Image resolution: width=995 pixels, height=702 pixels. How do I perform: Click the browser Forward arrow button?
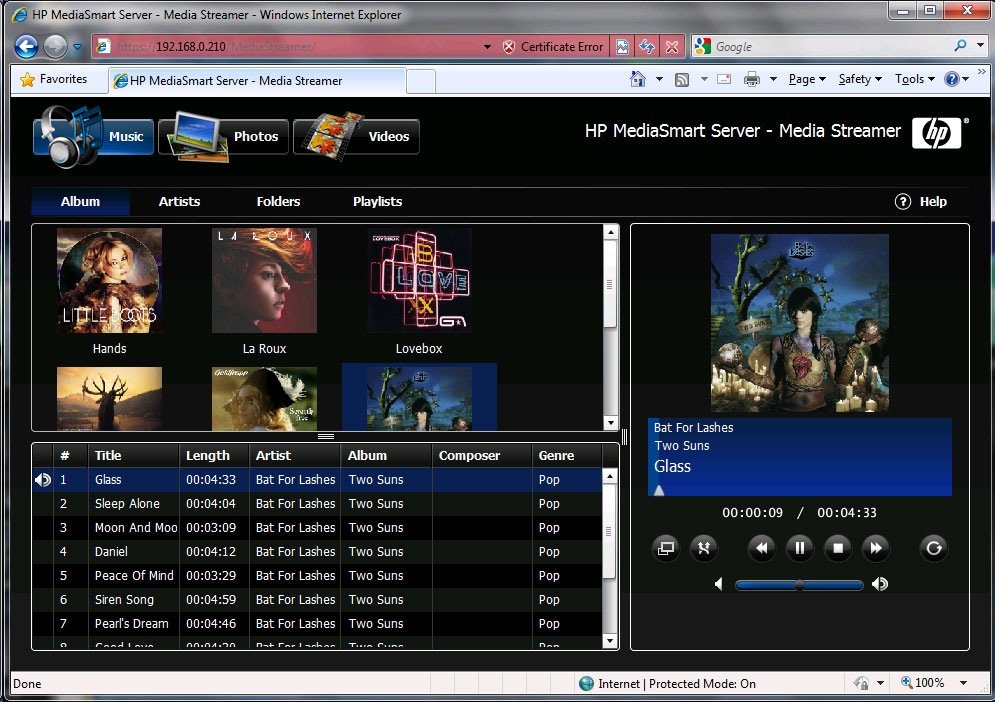click(56, 46)
